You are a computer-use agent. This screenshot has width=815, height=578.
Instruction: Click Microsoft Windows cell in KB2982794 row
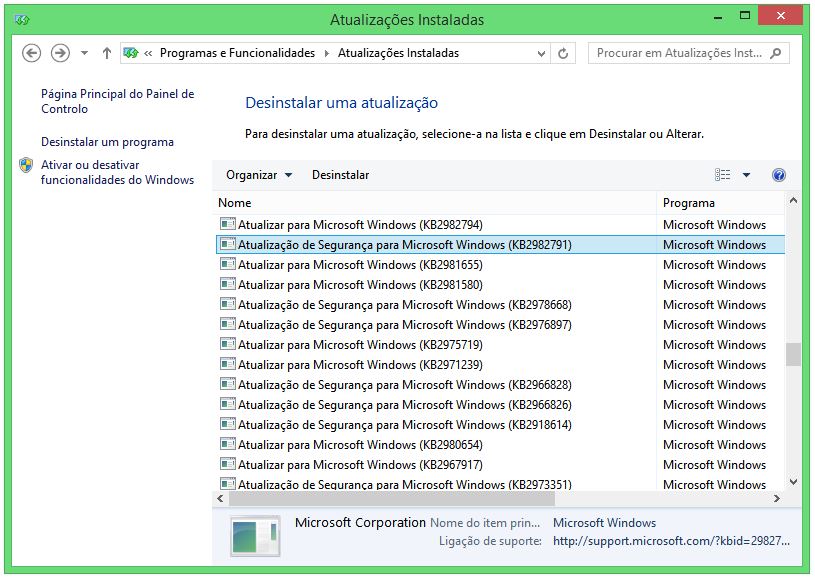(x=714, y=225)
